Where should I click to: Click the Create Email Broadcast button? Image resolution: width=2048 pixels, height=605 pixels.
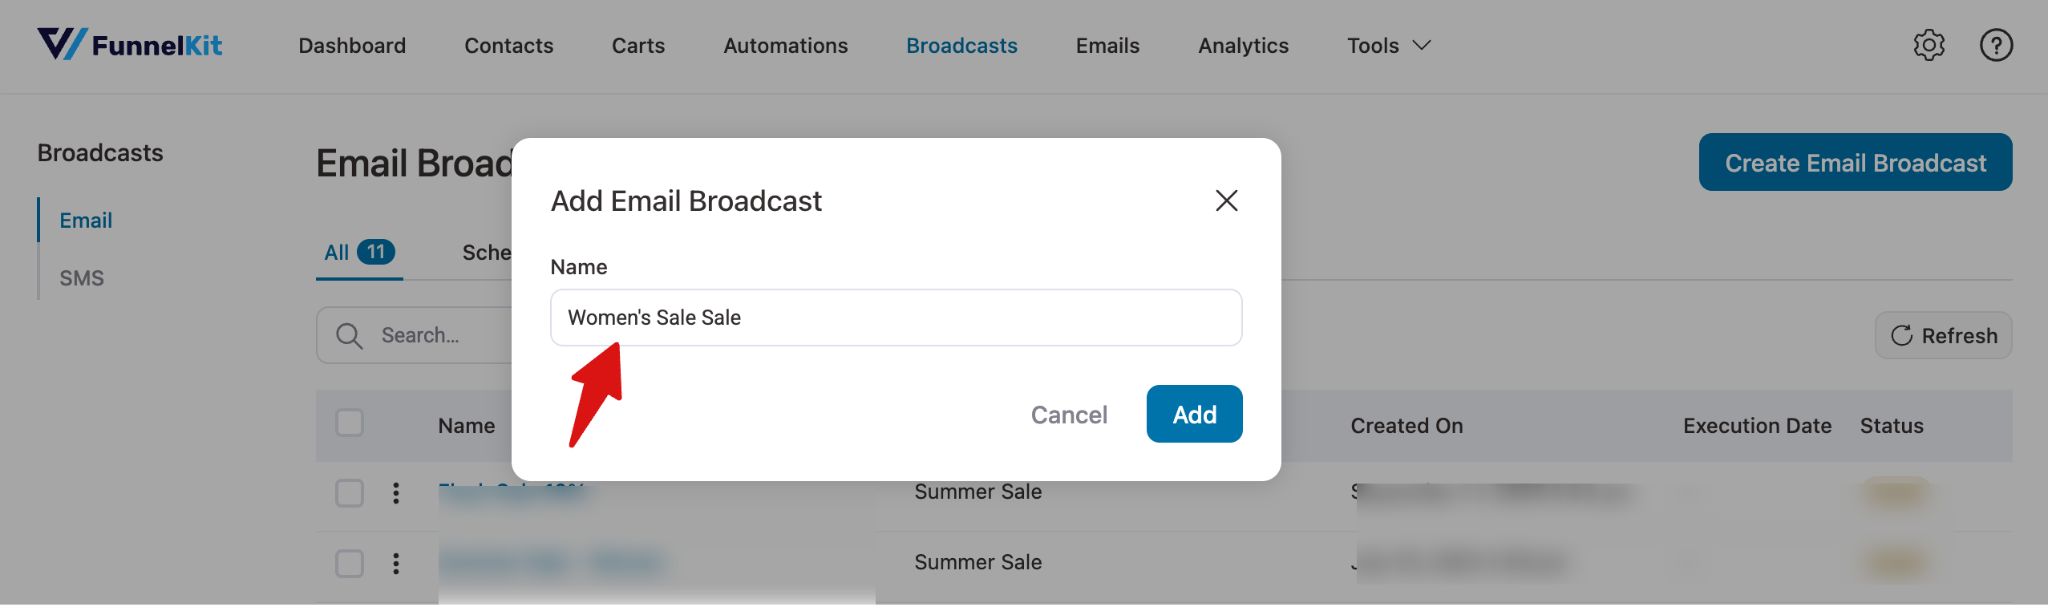[x=1854, y=162]
